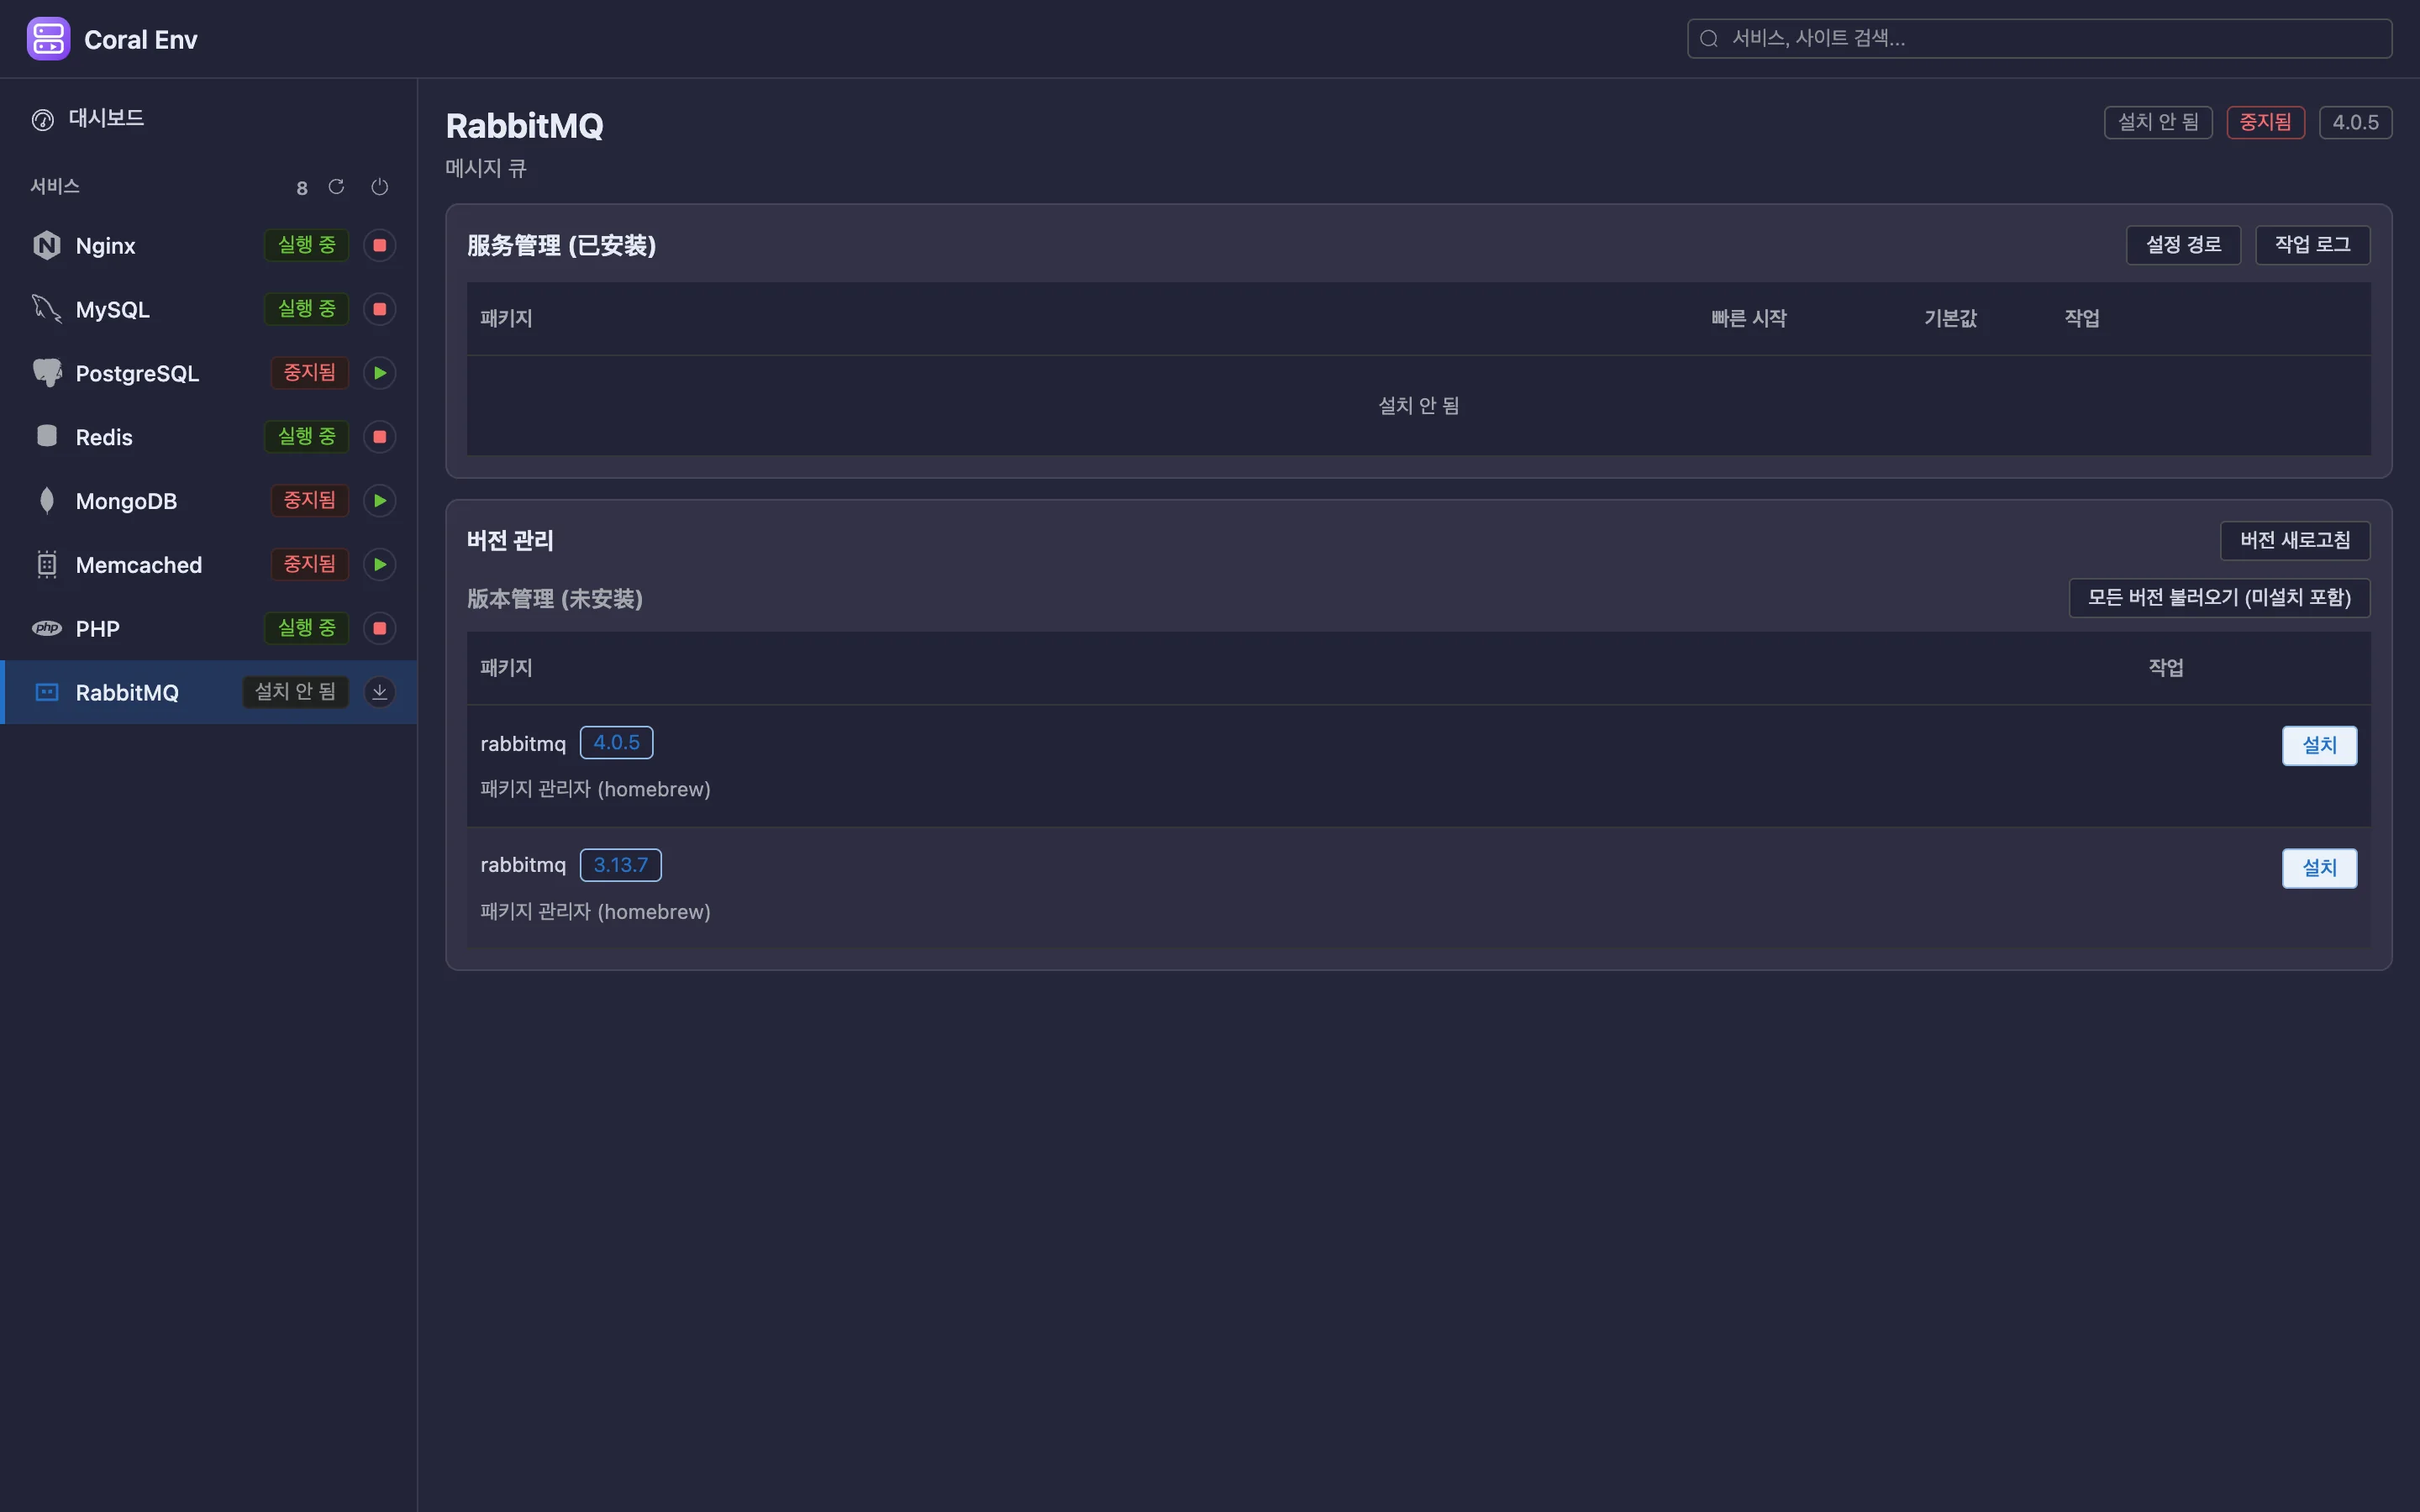Start the Memcached service

tap(379, 565)
